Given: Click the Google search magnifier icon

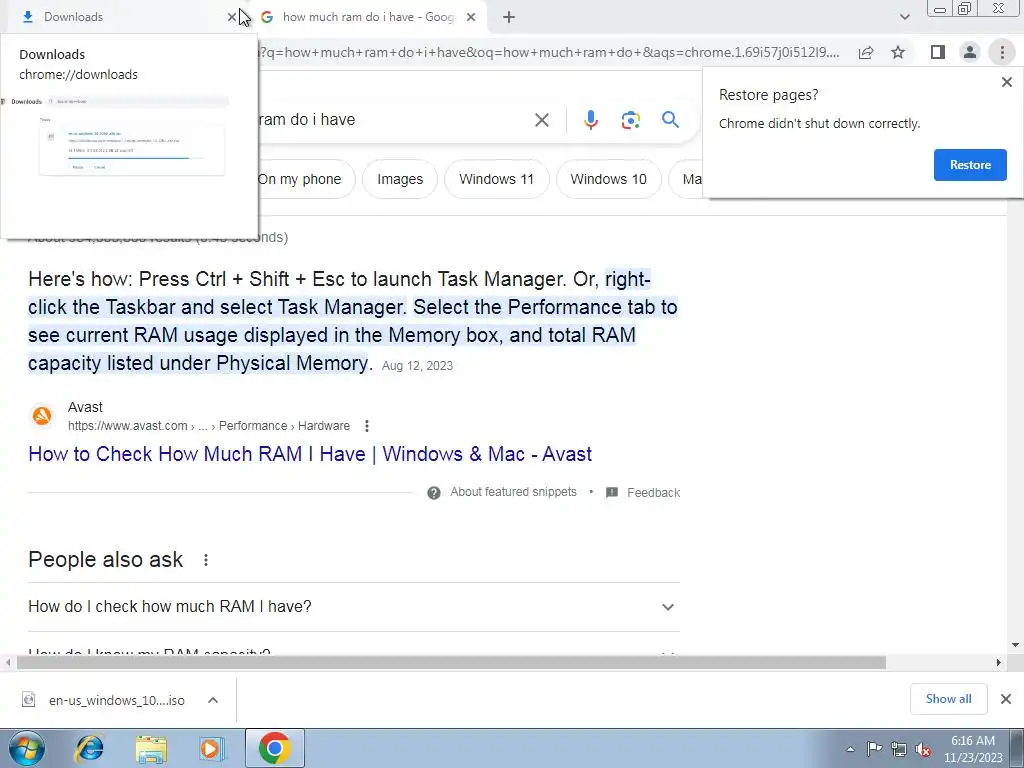Looking at the screenshot, I should pos(670,120).
